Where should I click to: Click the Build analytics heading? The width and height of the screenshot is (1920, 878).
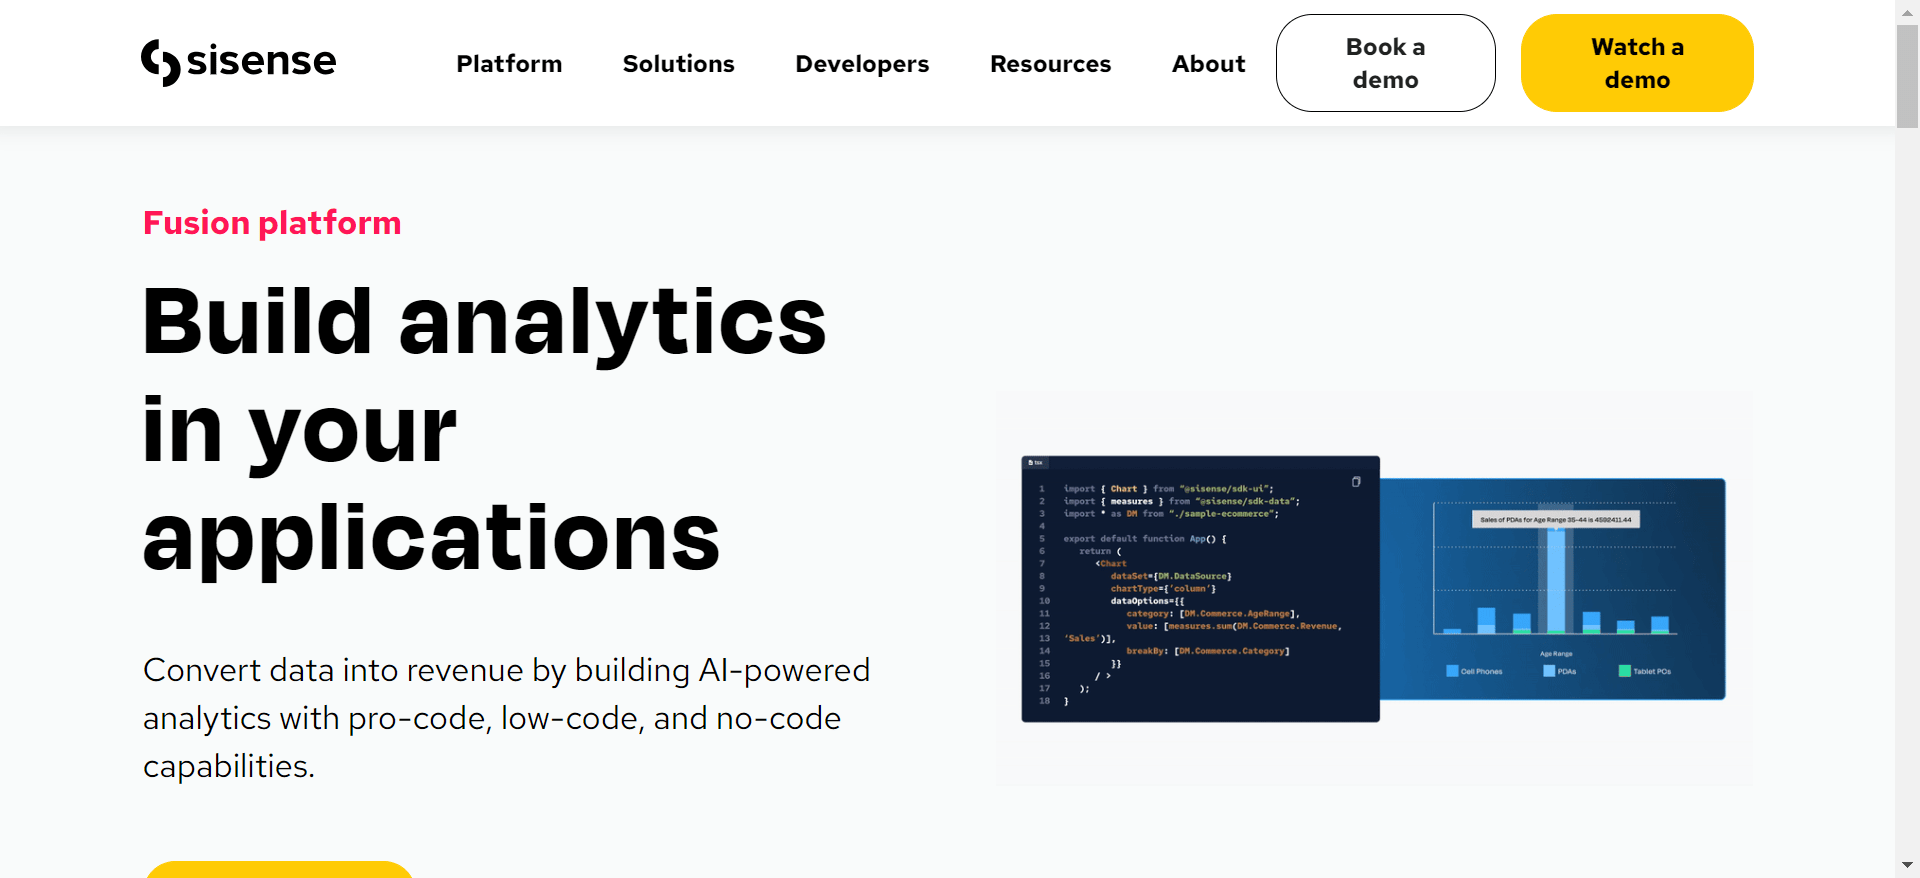click(485, 429)
